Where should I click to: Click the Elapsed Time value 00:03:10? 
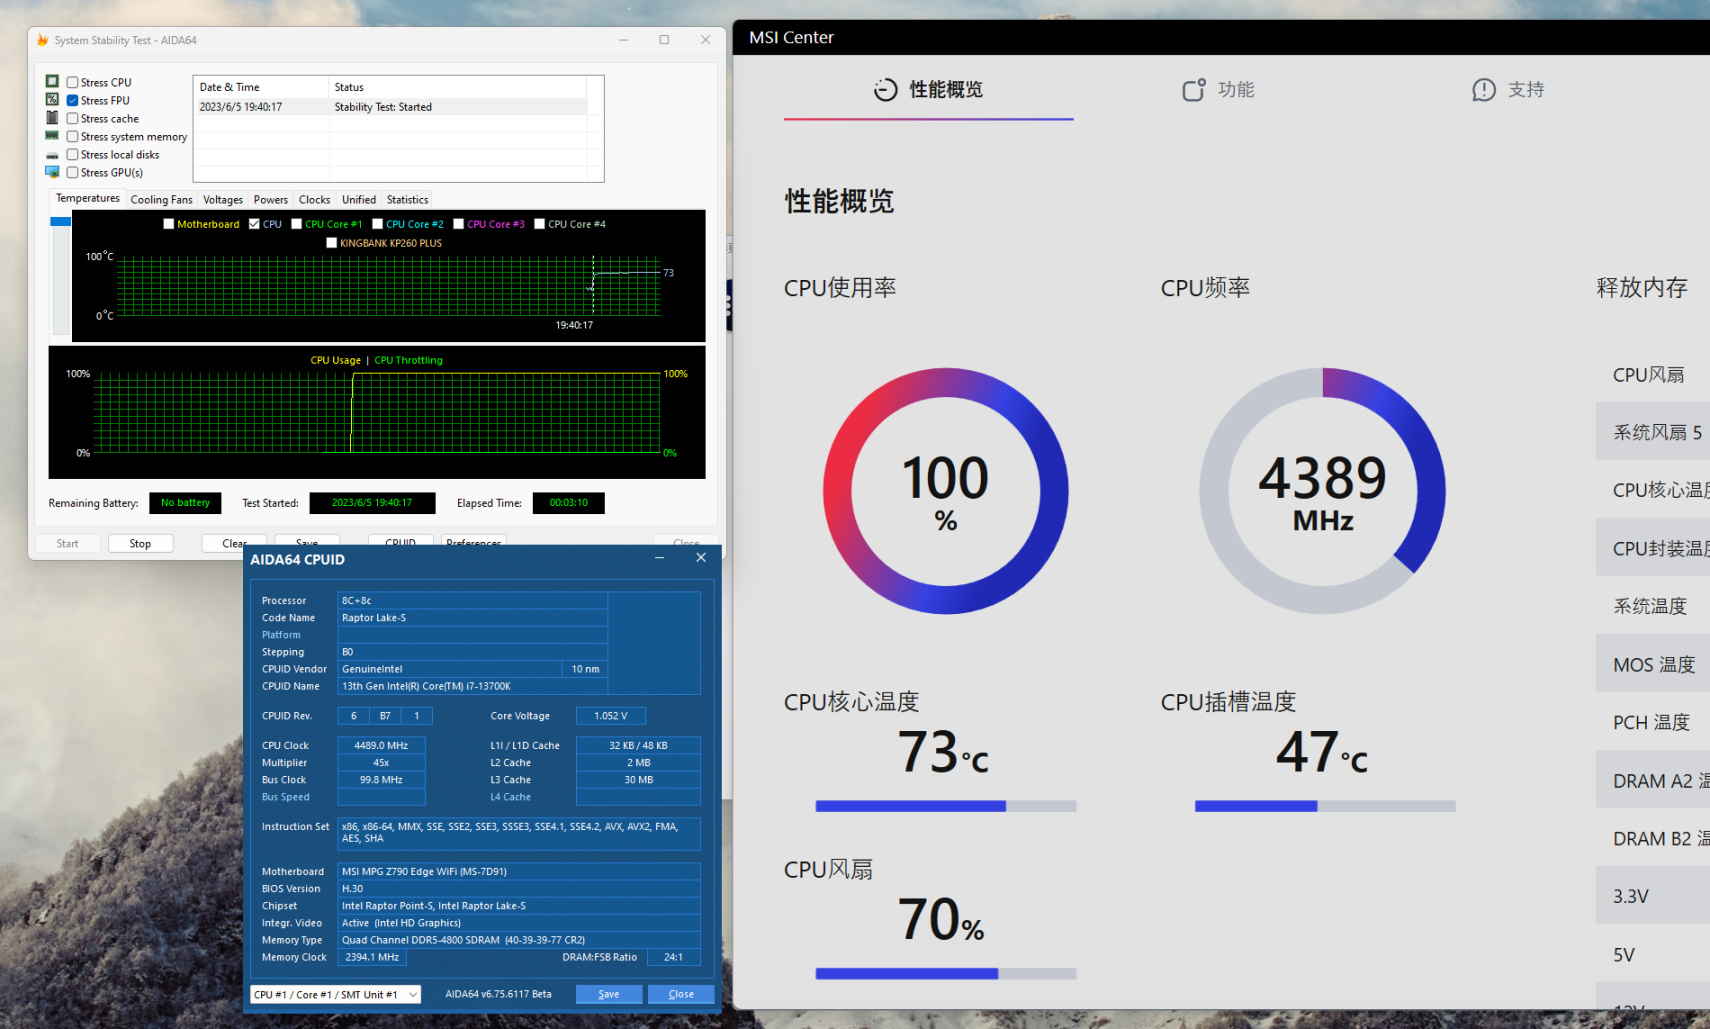click(569, 503)
